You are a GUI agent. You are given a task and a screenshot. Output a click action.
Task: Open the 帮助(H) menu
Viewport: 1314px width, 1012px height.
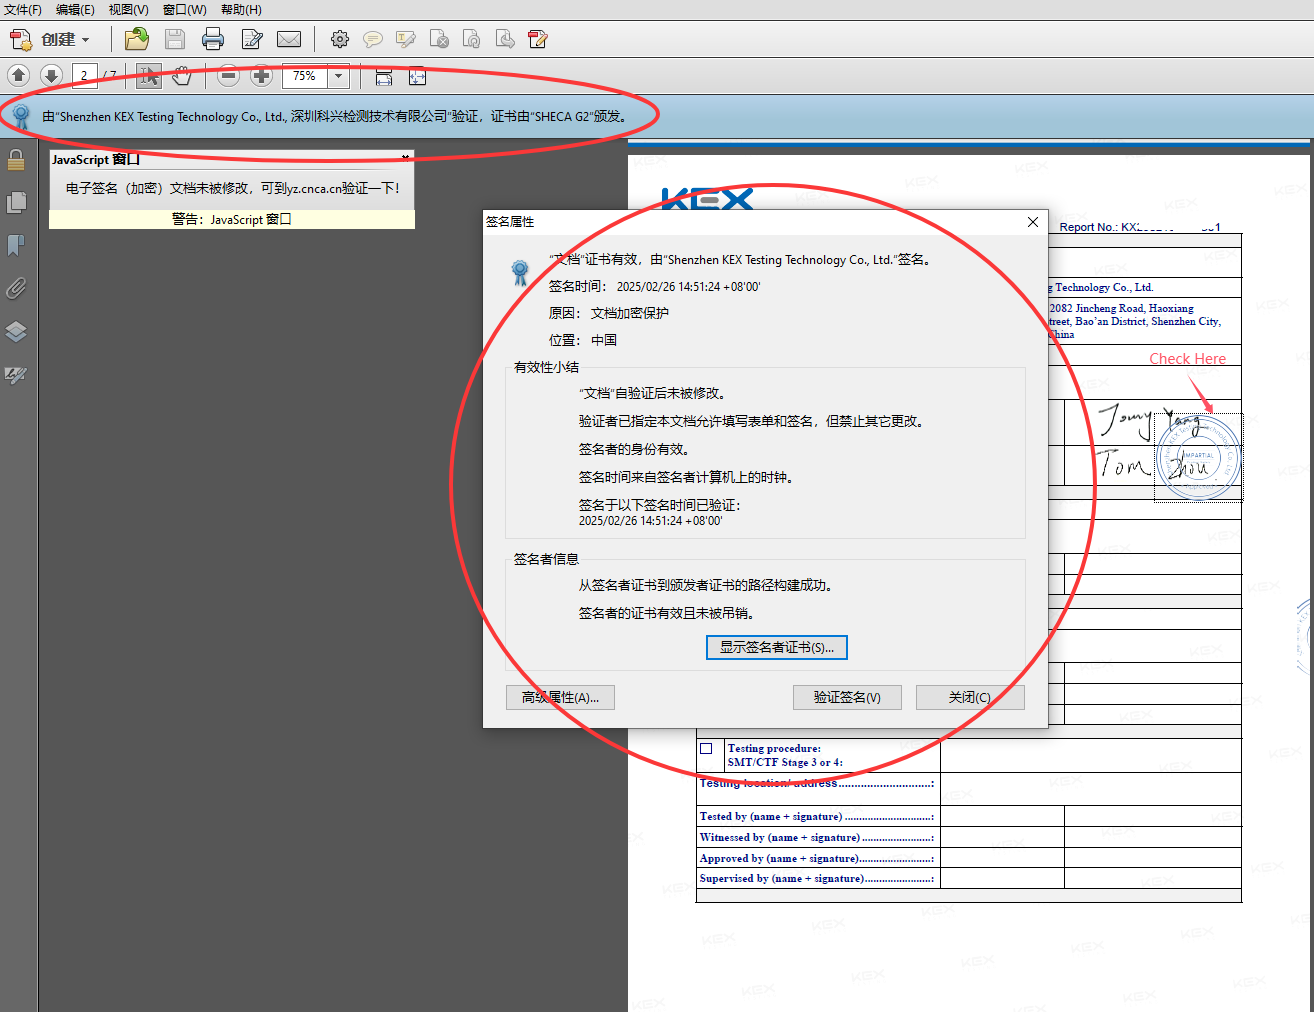[x=241, y=10]
